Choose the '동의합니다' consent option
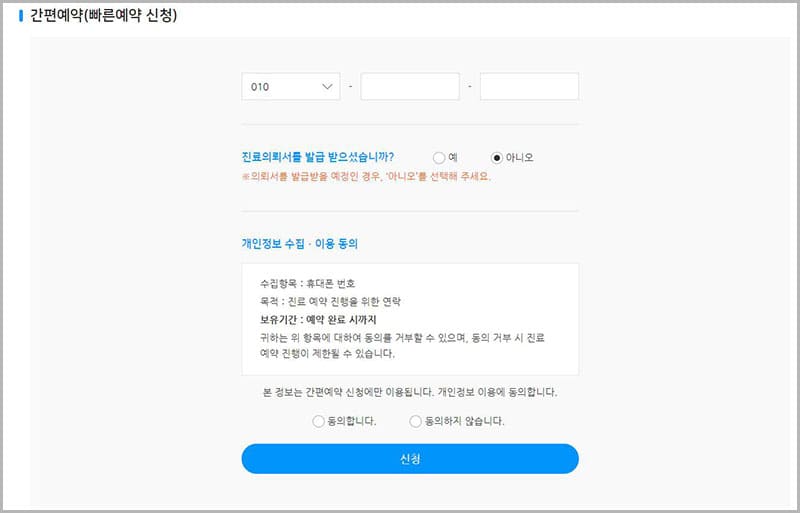 (319, 421)
